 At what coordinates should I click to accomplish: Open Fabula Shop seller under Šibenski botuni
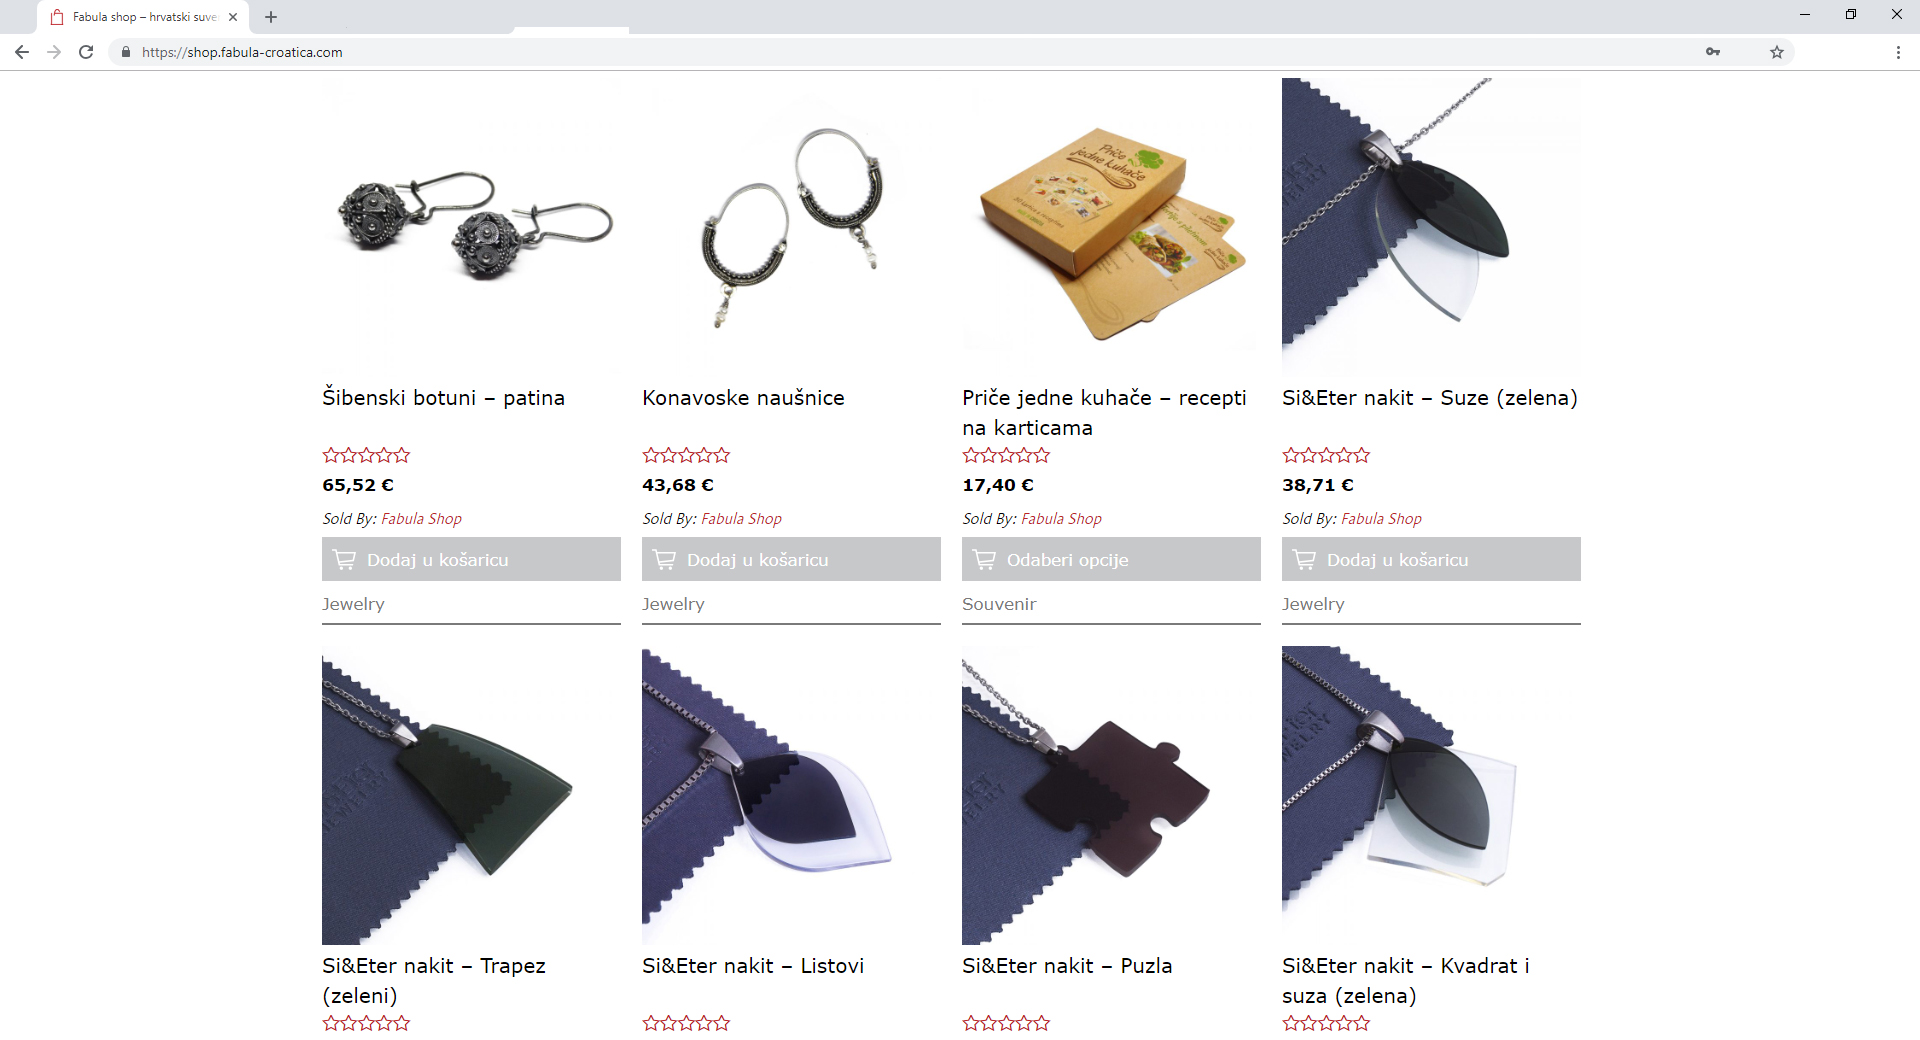[421, 519]
